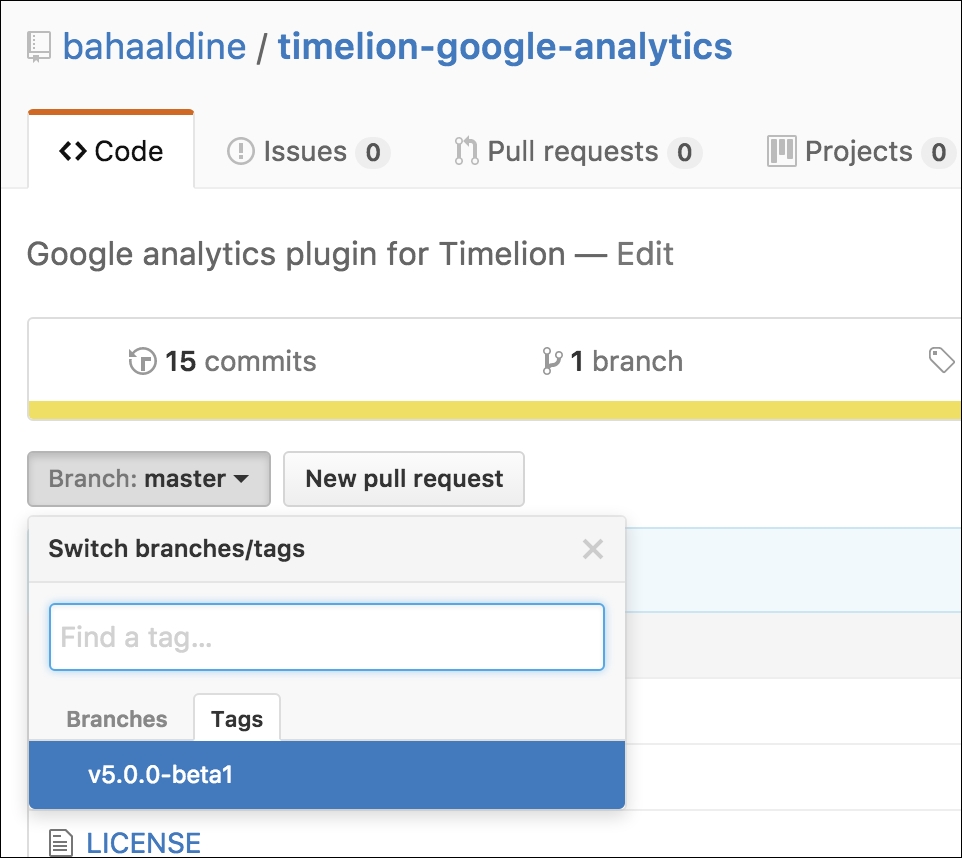Click the commits clock icon

point(142,361)
